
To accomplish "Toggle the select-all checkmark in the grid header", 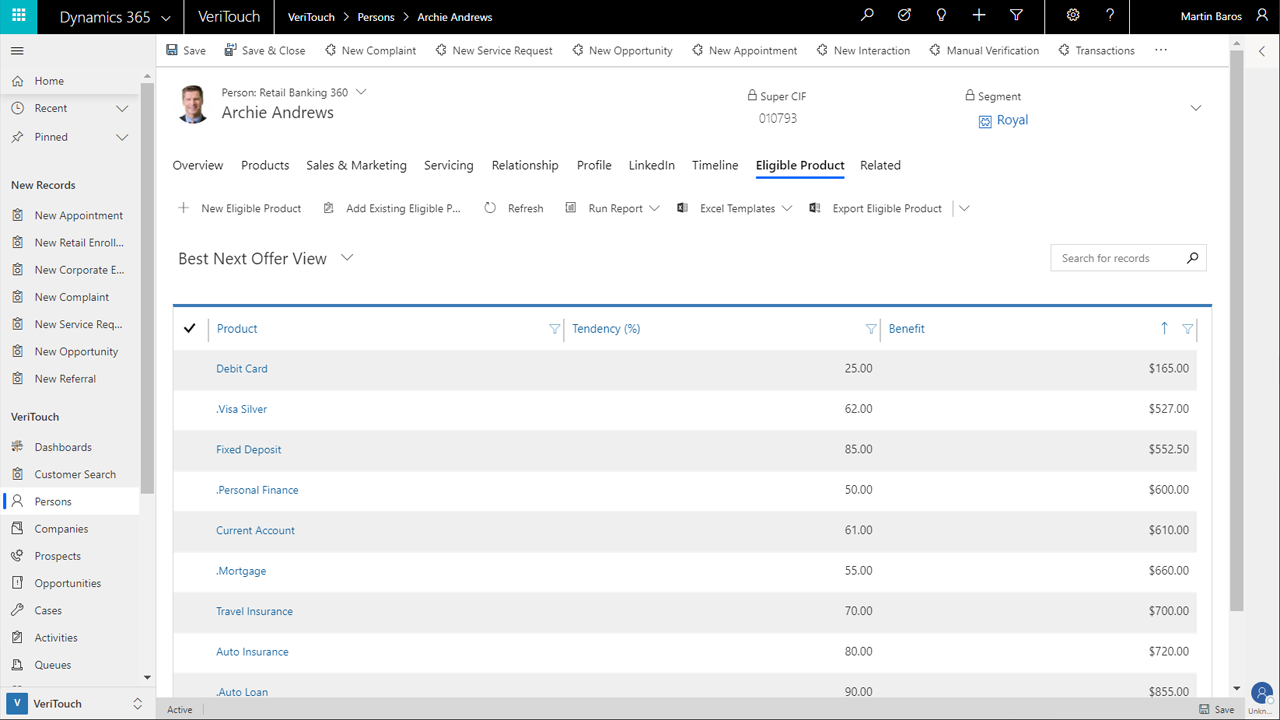I will 190,328.
